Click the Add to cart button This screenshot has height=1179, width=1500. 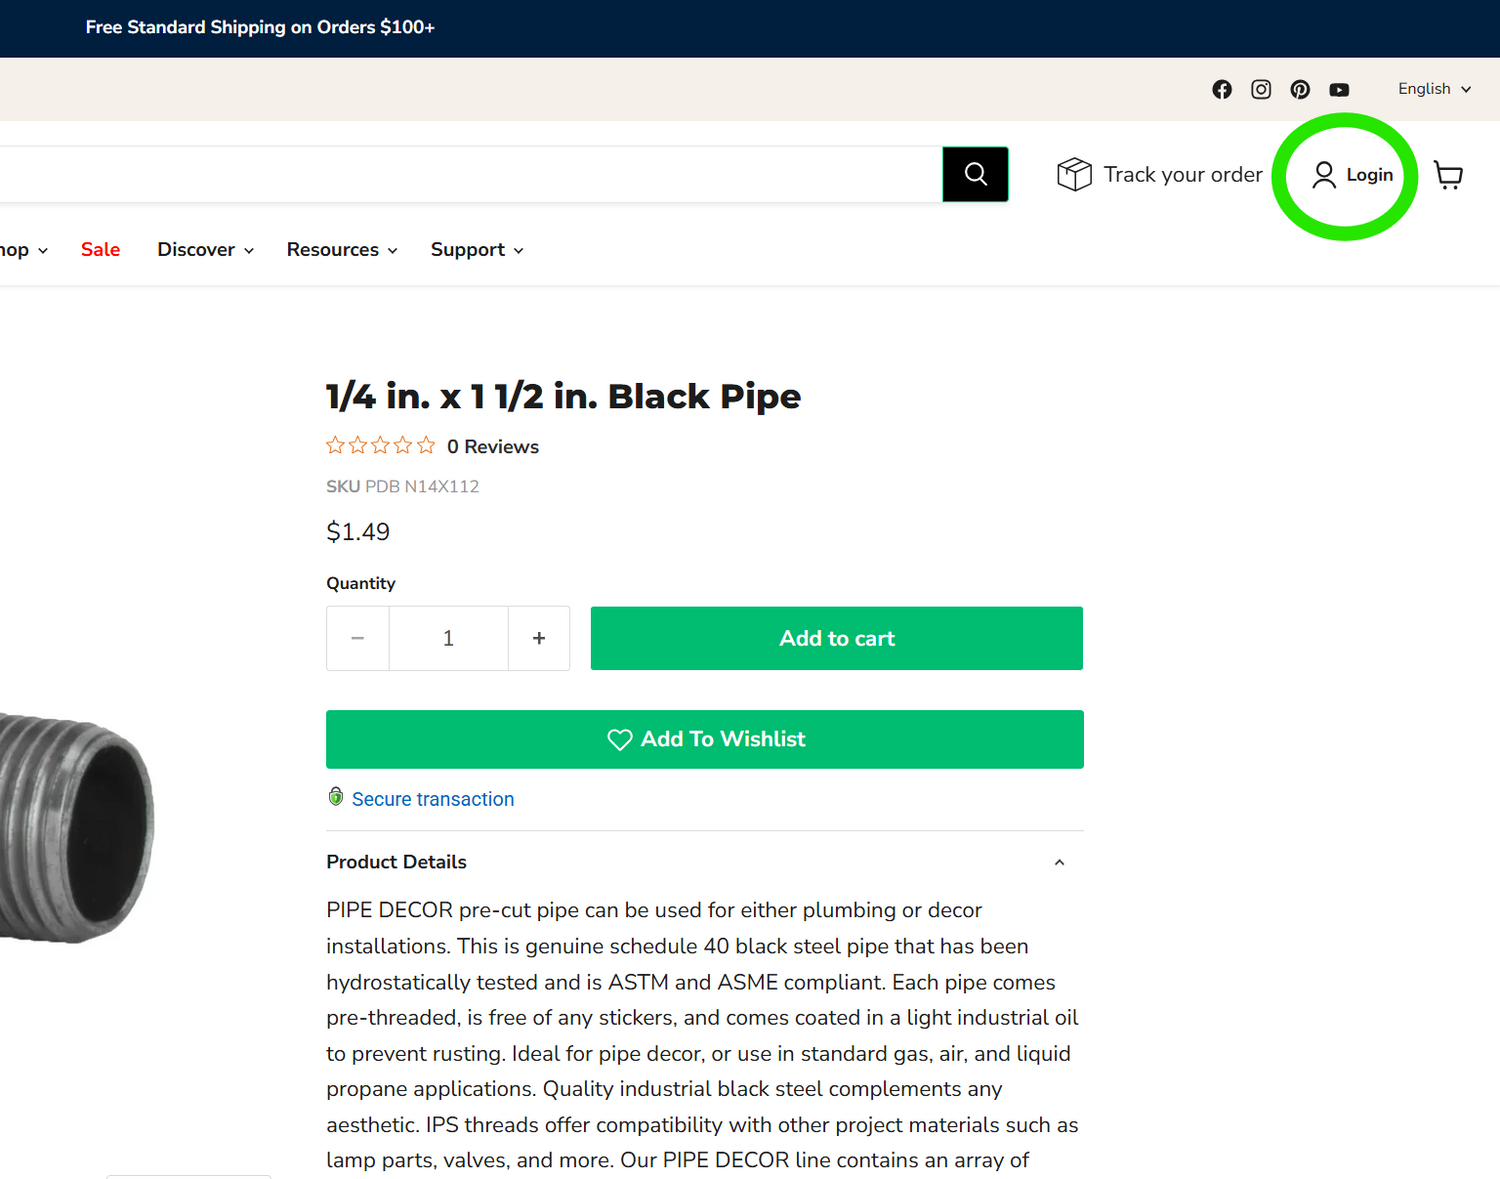[836, 638]
